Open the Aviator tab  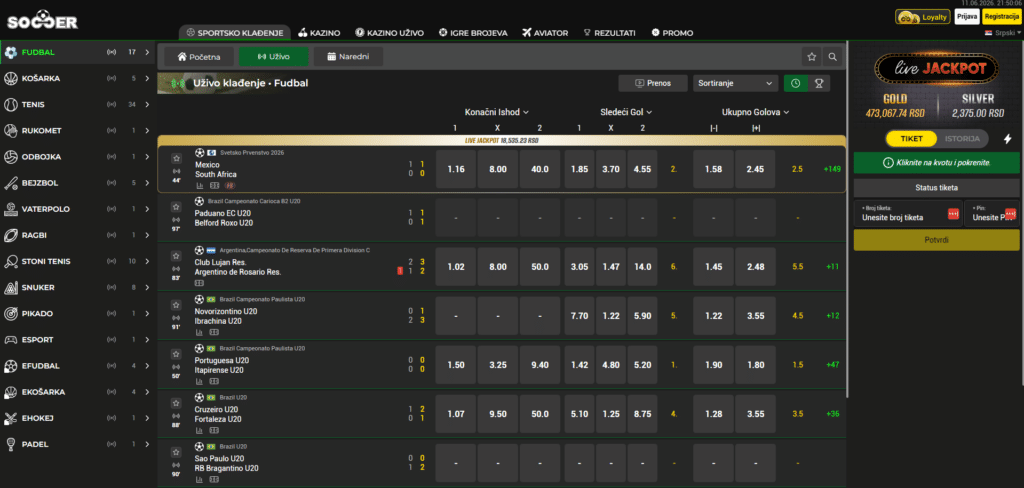545,33
